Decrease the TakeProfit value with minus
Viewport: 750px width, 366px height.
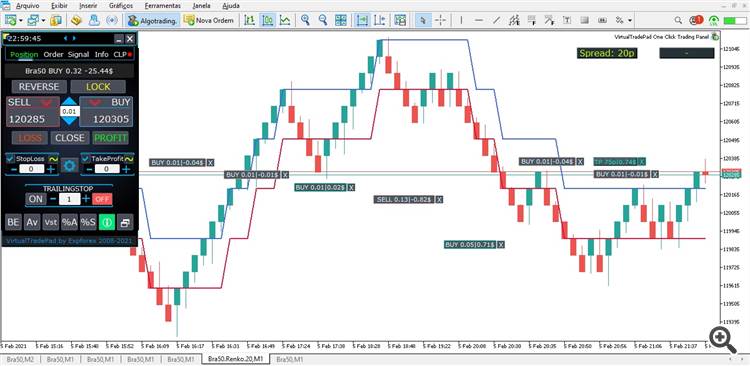[x=88, y=169]
